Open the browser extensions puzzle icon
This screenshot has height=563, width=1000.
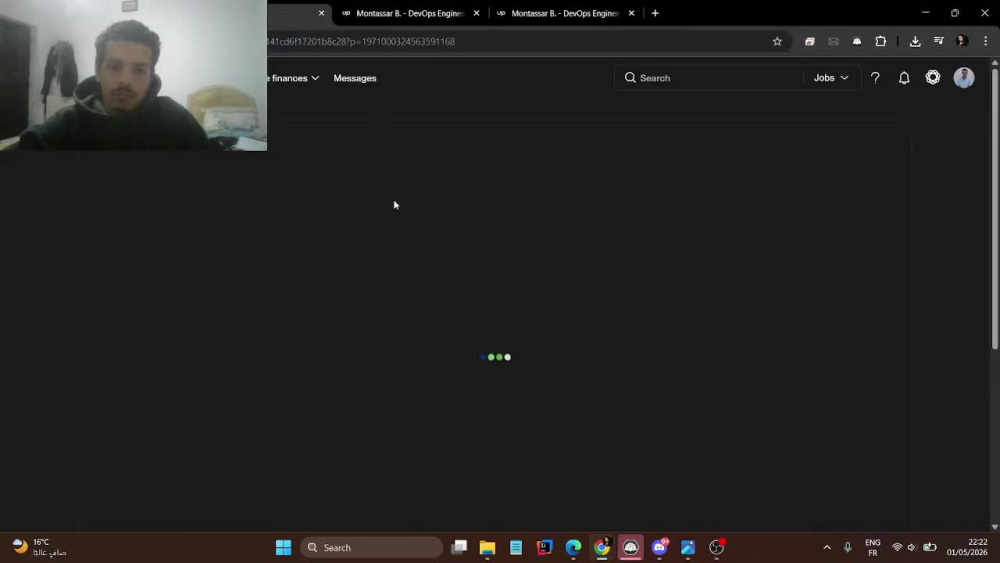[x=880, y=41]
